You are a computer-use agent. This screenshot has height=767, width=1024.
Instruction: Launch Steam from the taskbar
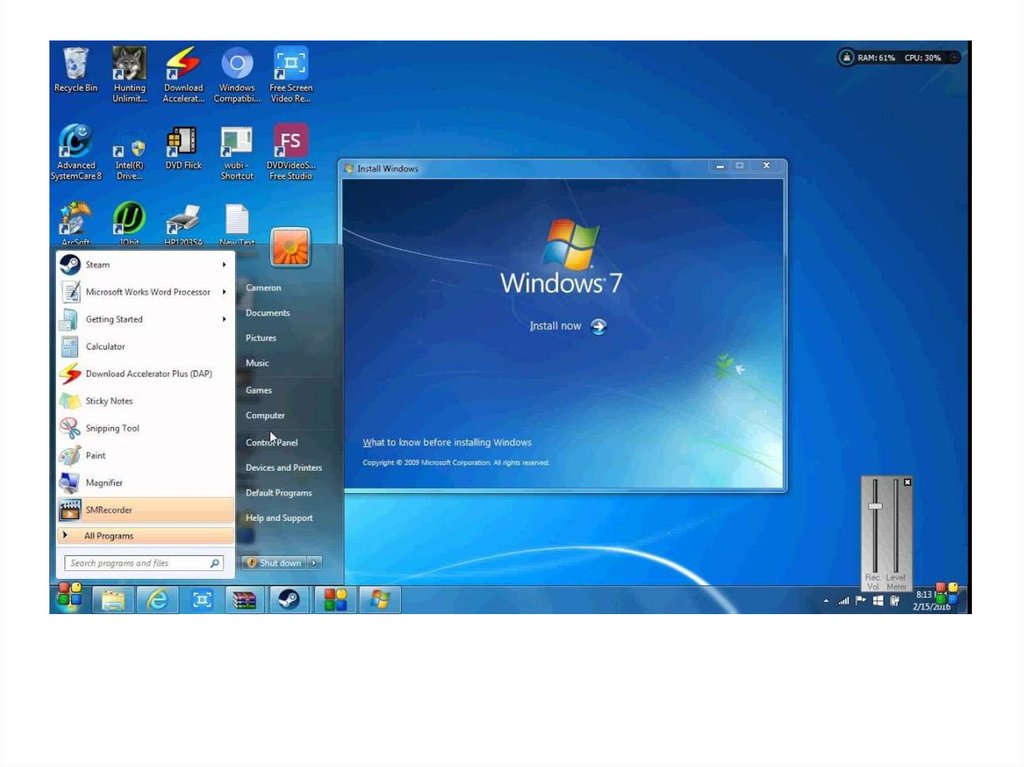pos(287,600)
